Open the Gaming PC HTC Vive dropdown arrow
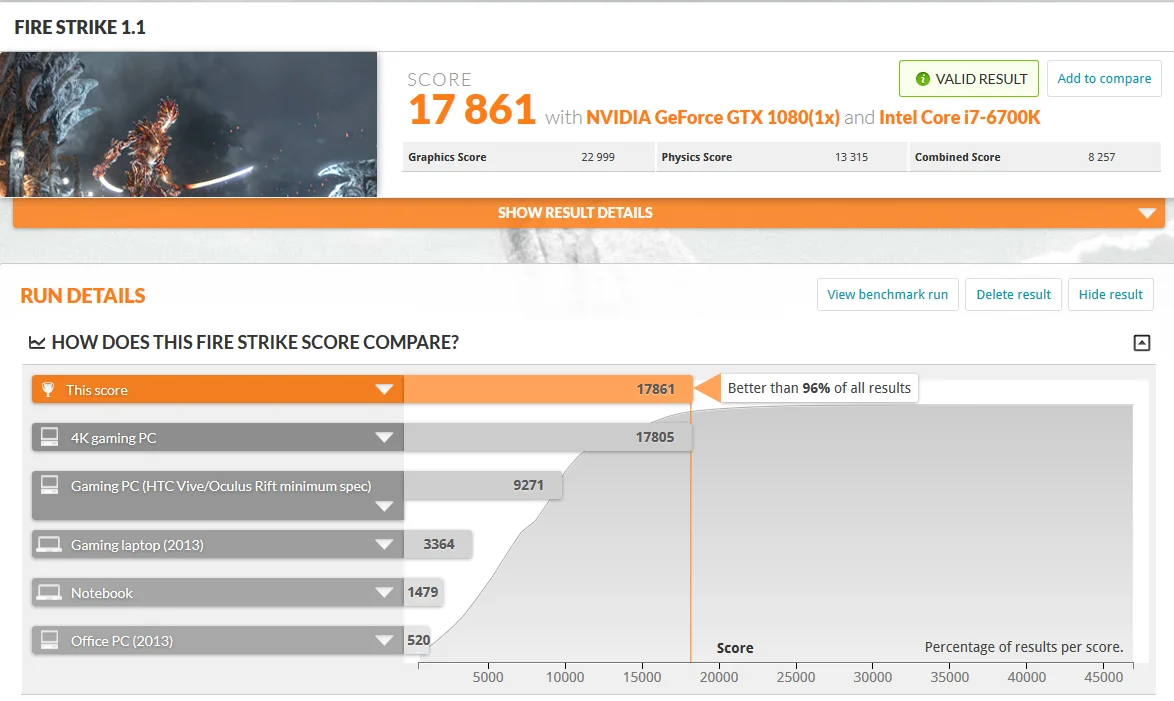 point(384,506)
